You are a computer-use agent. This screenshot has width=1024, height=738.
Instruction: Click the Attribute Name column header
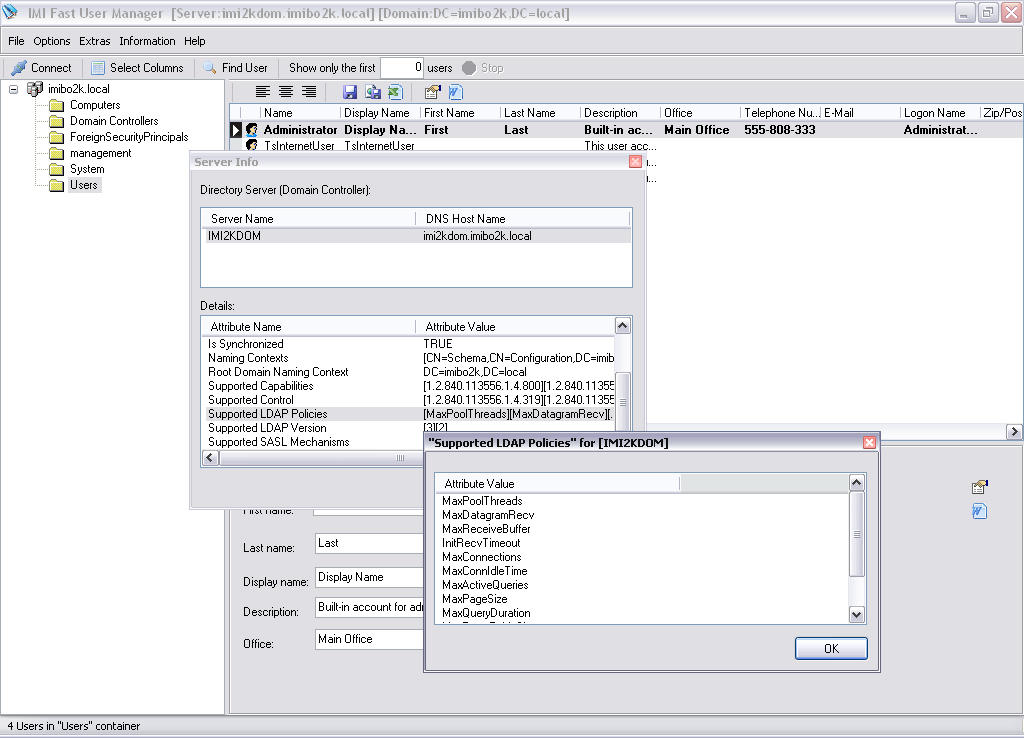point(308,327)
